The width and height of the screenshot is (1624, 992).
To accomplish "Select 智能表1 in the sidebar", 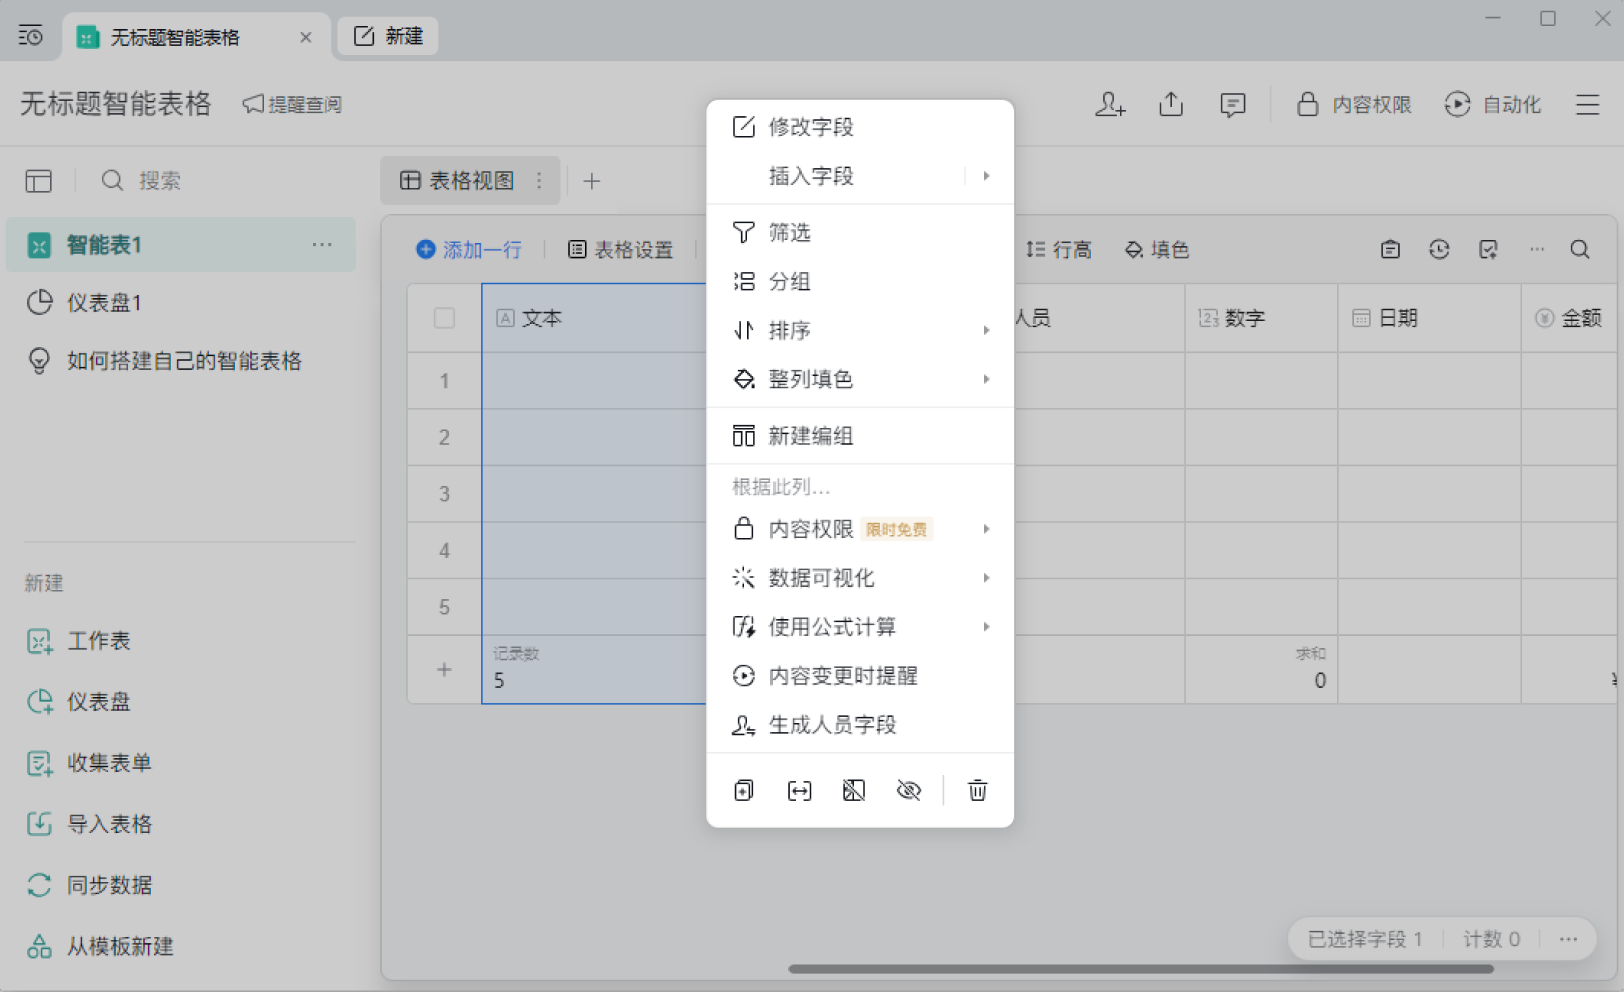I will [181, 244].
